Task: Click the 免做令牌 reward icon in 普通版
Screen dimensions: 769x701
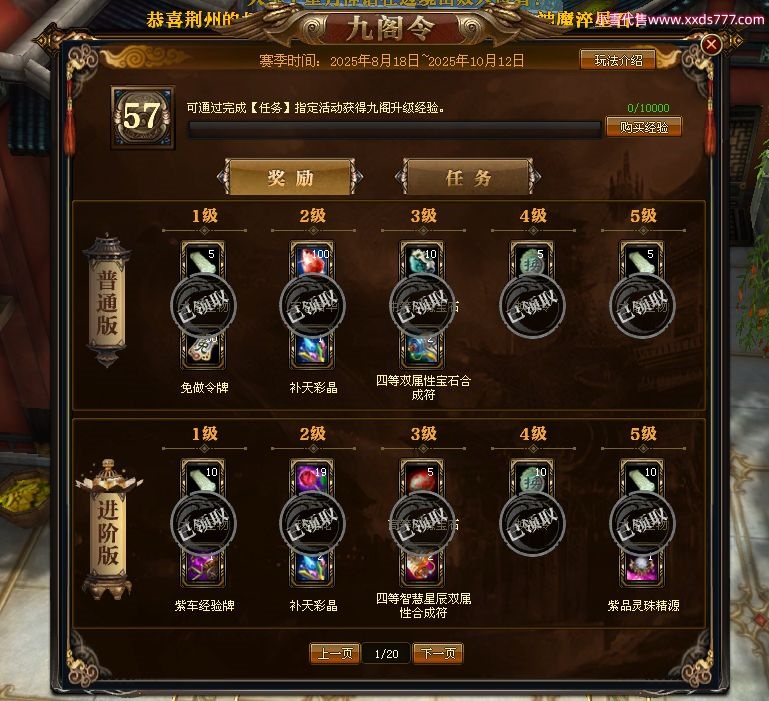Action: (x=204, y=351)
